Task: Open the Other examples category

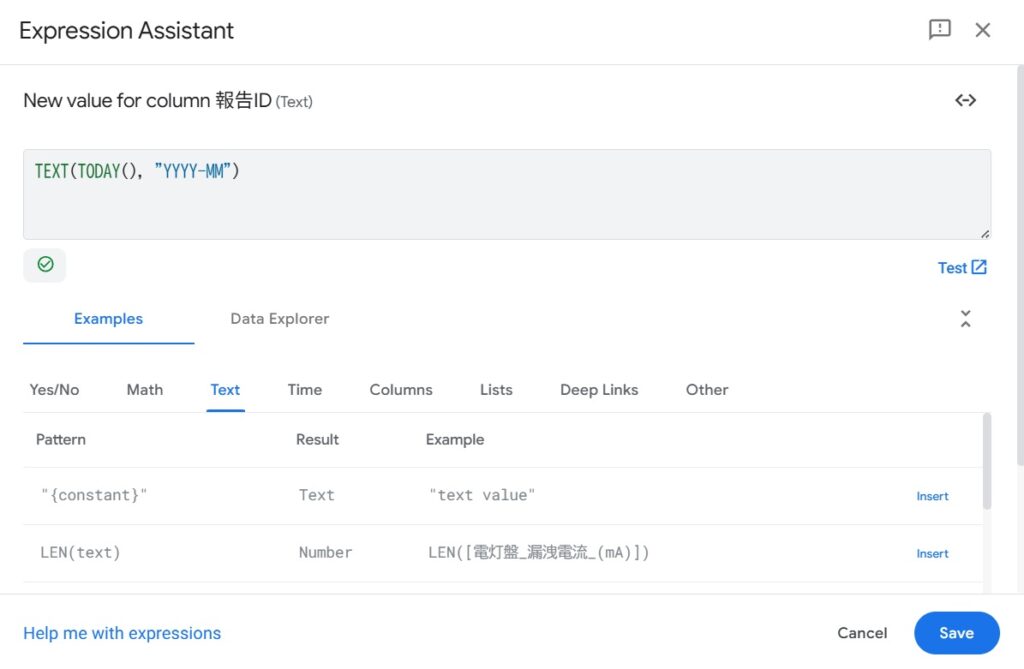Action: coord(707,390)
